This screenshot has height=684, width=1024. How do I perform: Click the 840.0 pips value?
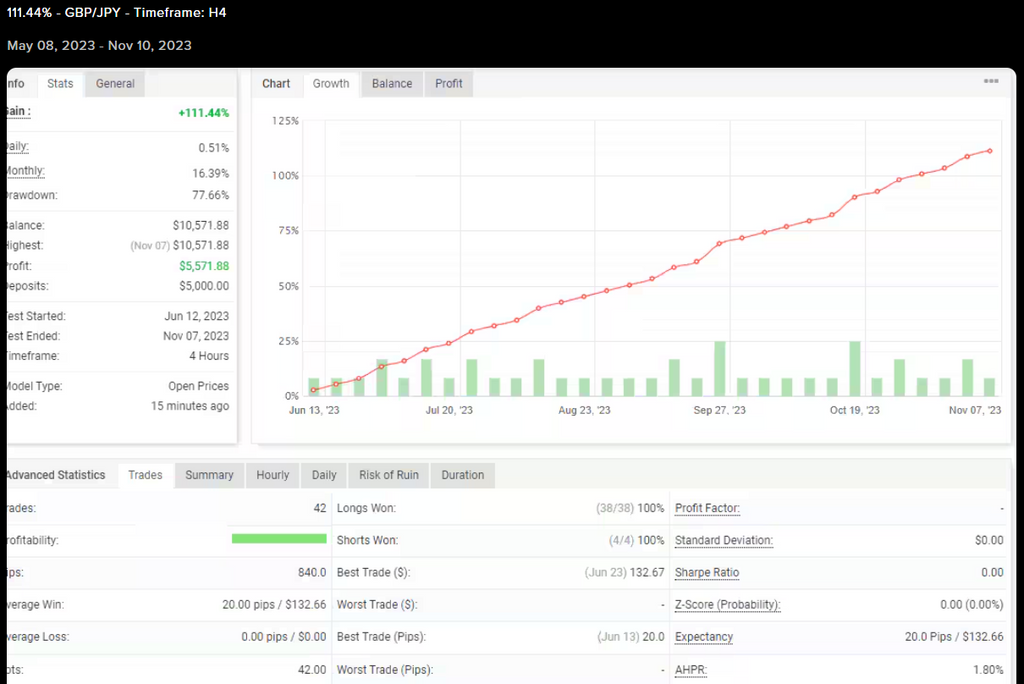[312, 572]
